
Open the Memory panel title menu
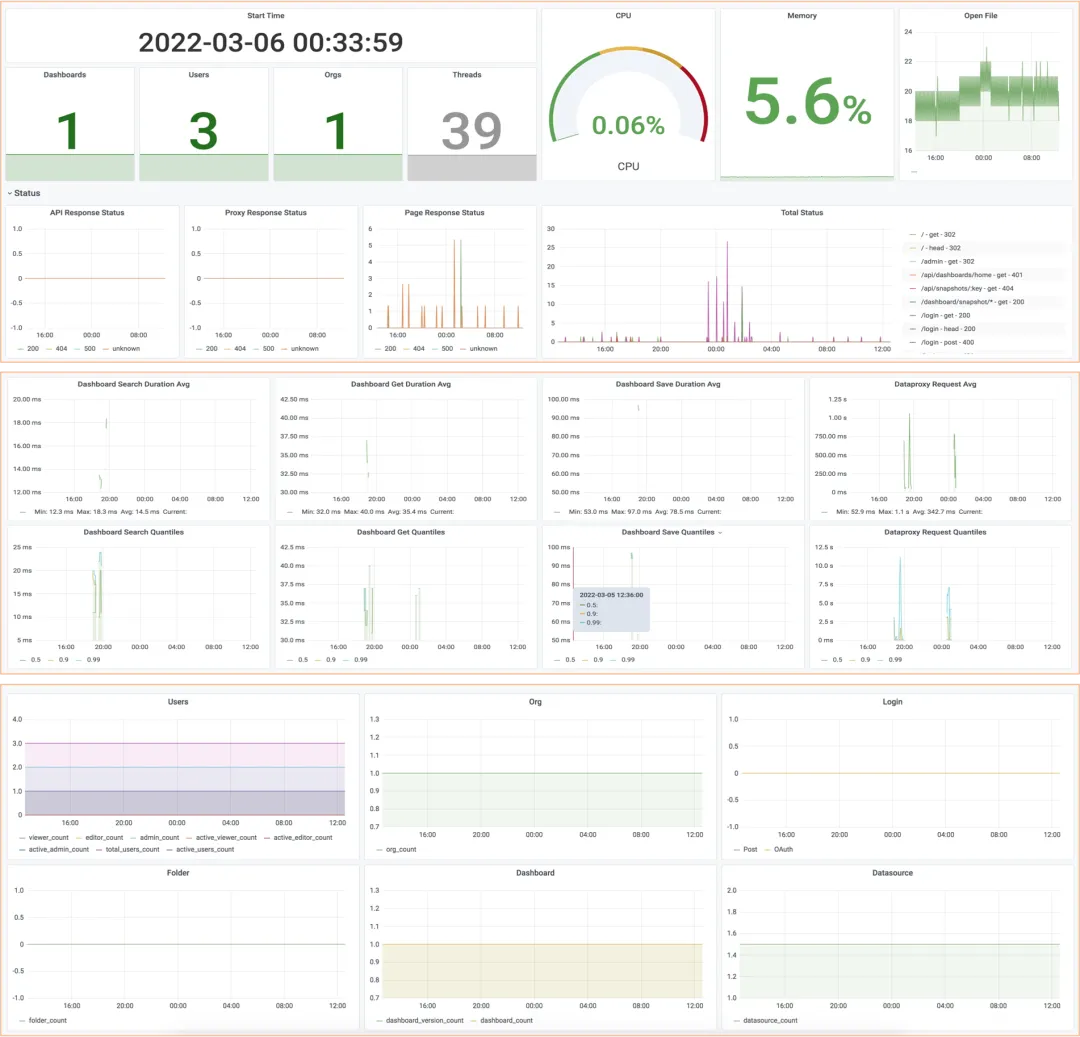(x=802, y=16)
